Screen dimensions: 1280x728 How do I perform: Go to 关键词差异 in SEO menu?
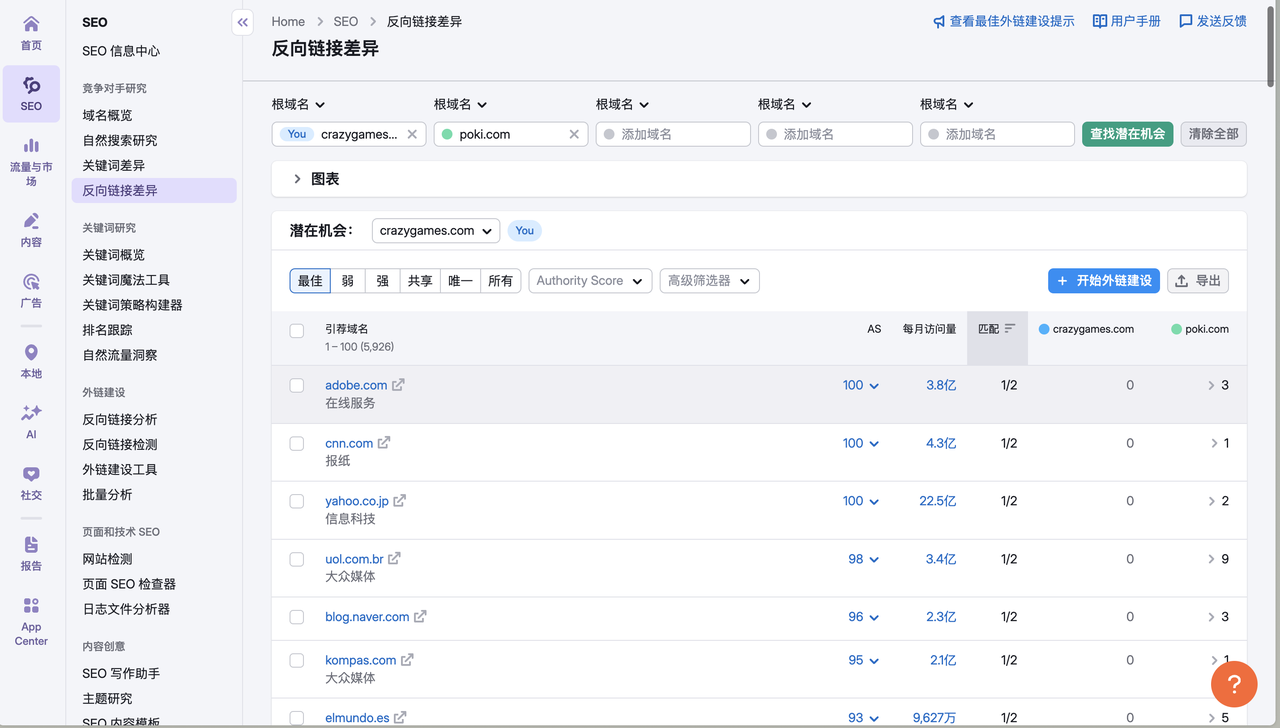[114, 165]
